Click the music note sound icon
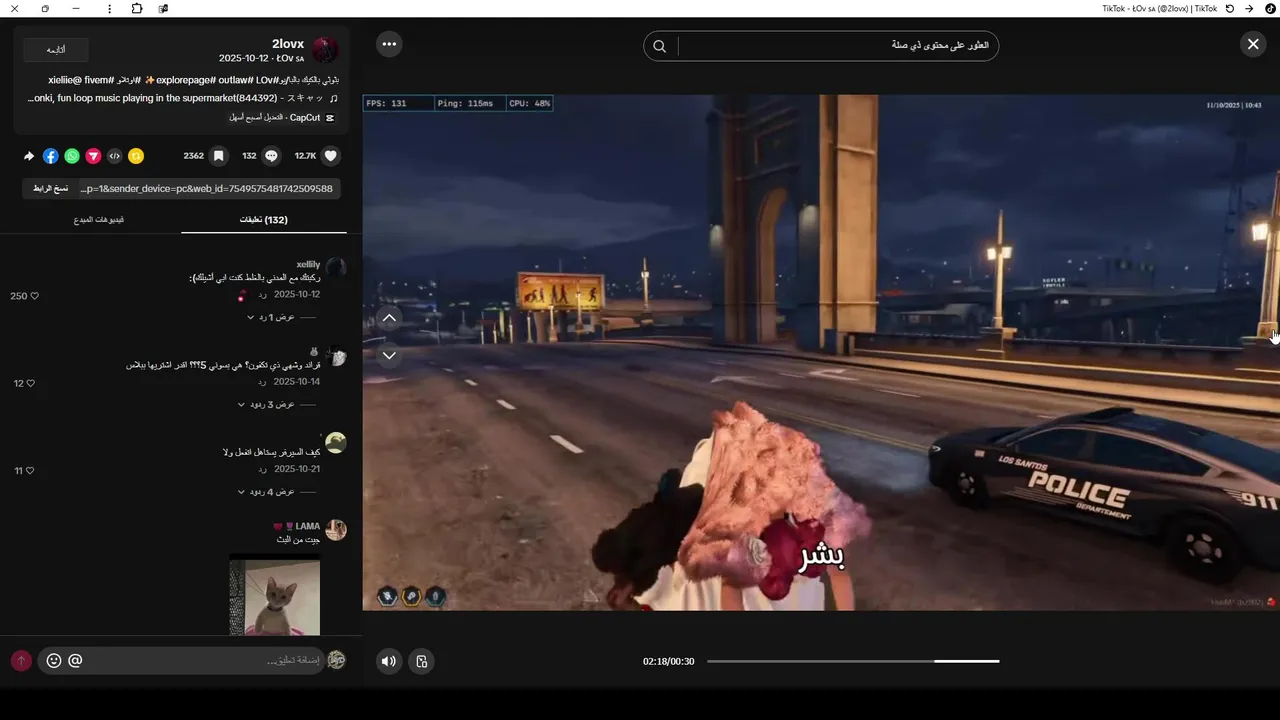The width and height of the screenshot is (1280, 720). 334,99
